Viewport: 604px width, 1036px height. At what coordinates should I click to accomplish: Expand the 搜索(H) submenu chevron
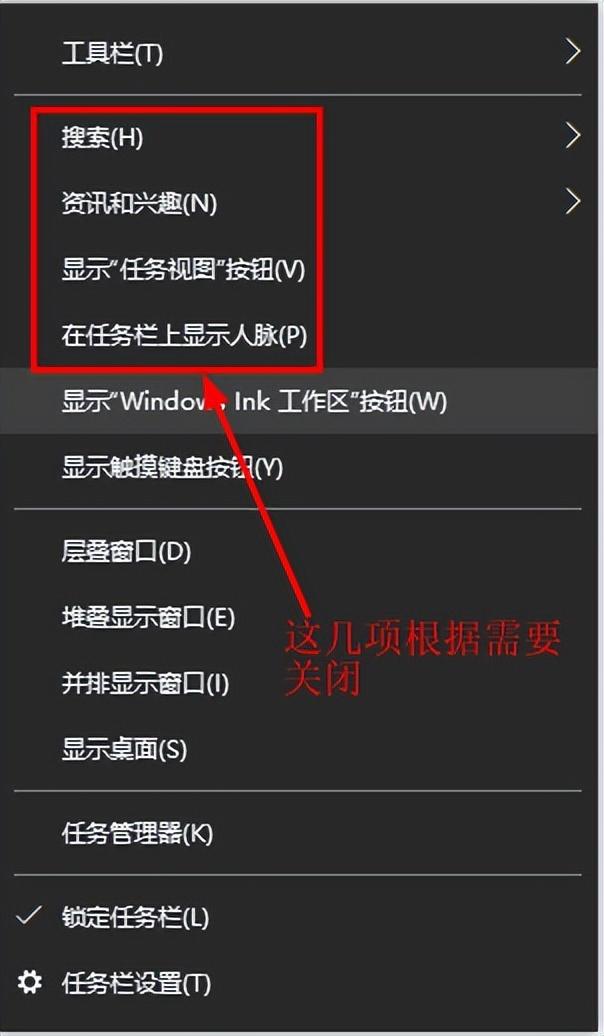tap(573, 136)
